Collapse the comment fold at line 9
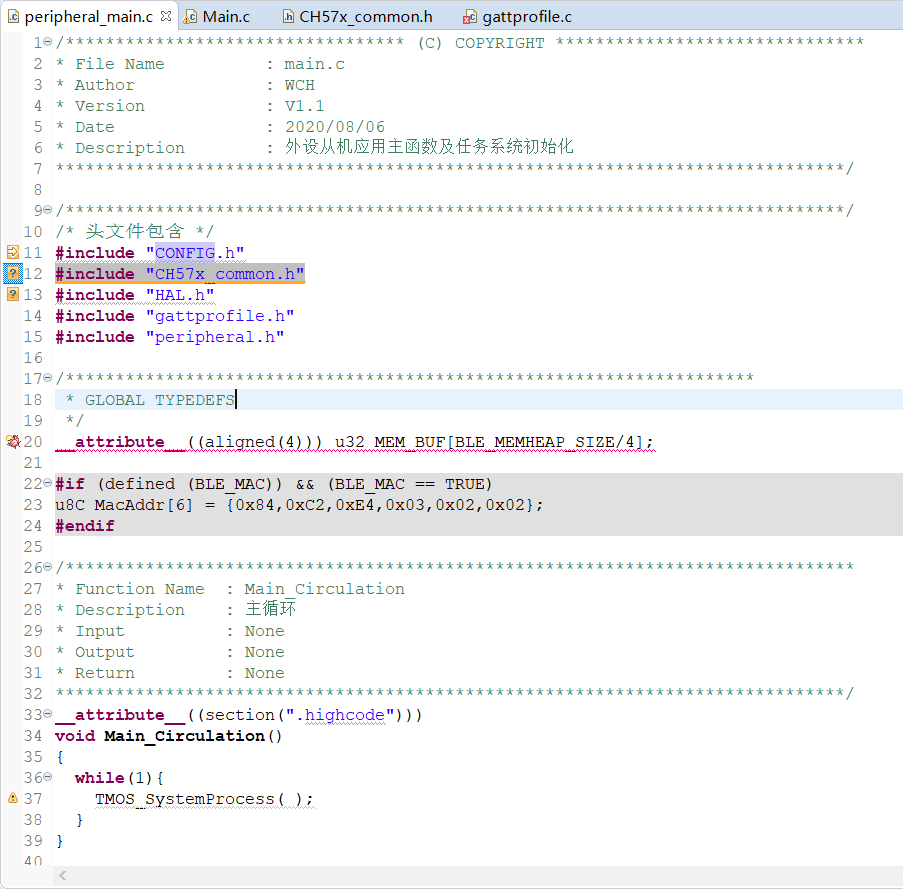The width and height of the screenshot is (903, 889). pyautogui.click(x=48, y=211)
